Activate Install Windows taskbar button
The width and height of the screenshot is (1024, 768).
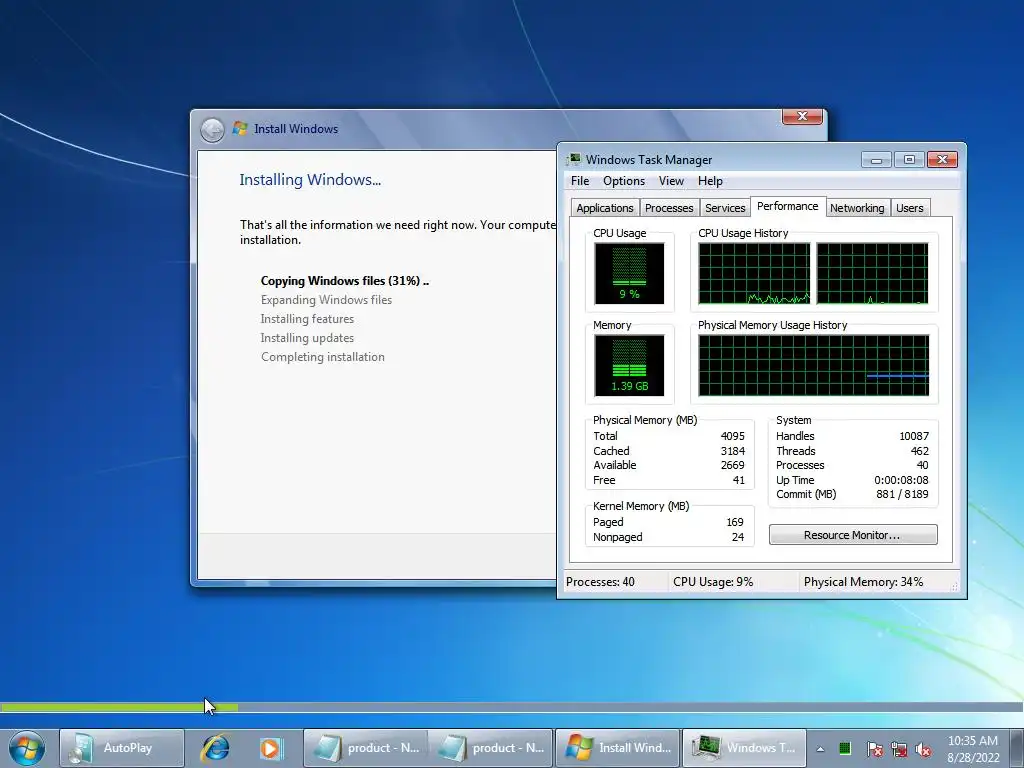pyautogui.click(x=618, y=748)
